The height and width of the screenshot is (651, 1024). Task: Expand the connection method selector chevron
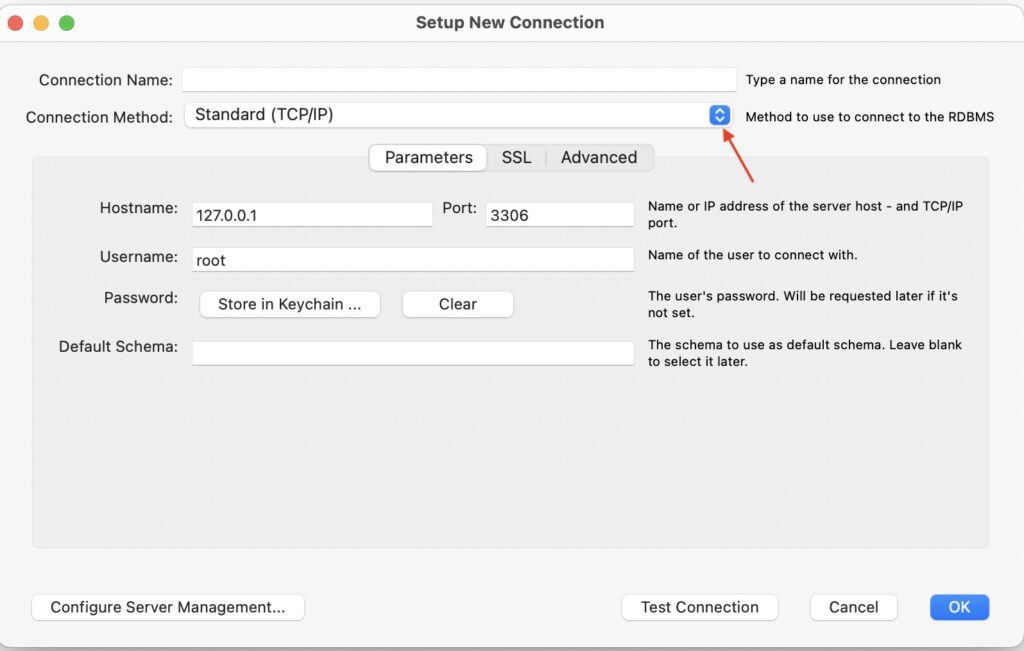719,114
